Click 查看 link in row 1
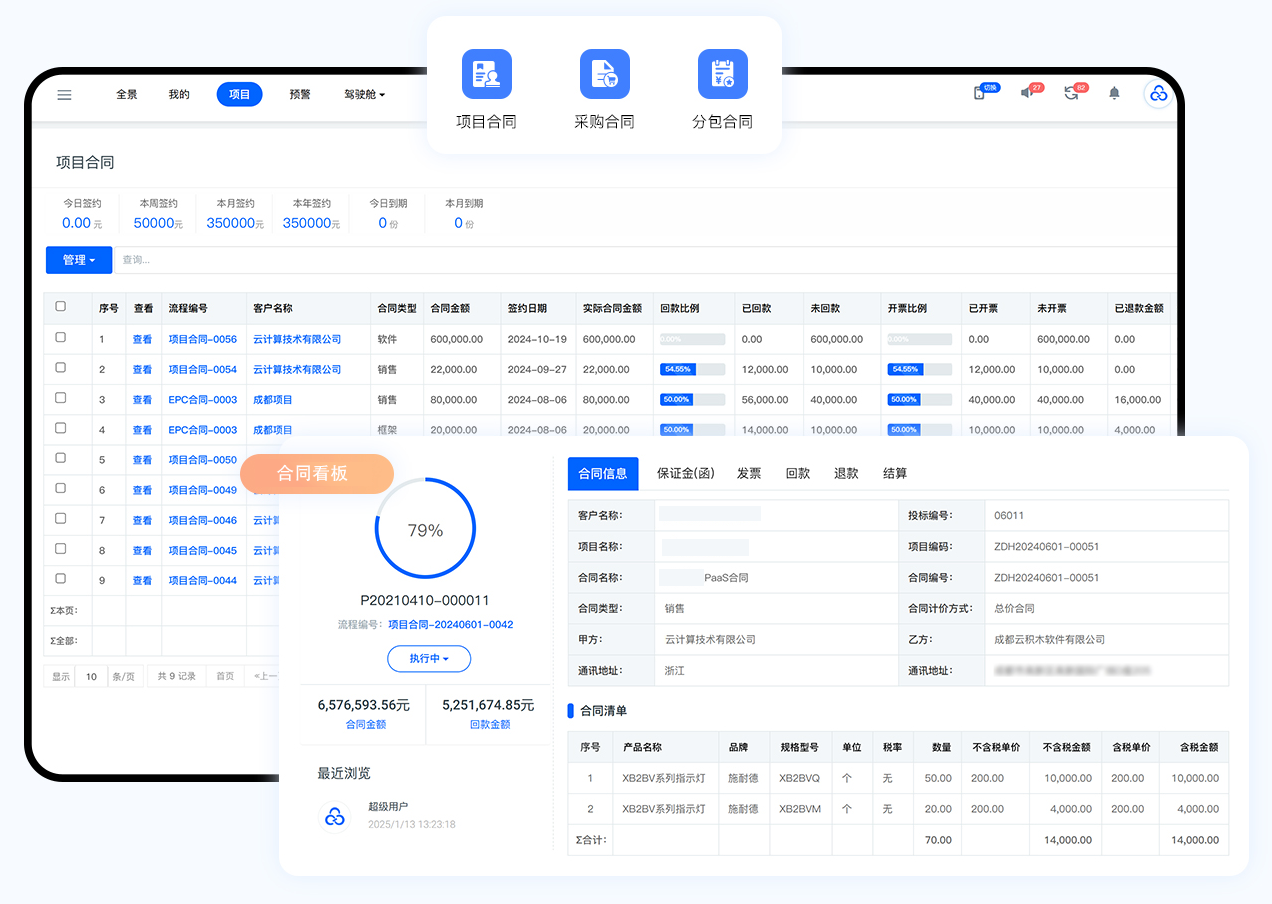 143,340
